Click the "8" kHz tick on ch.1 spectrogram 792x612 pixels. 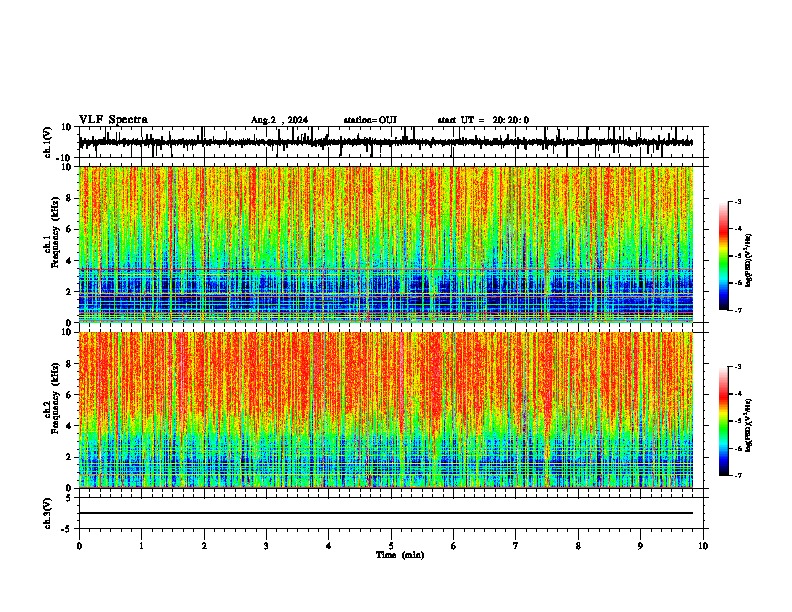tap(69, 198)
